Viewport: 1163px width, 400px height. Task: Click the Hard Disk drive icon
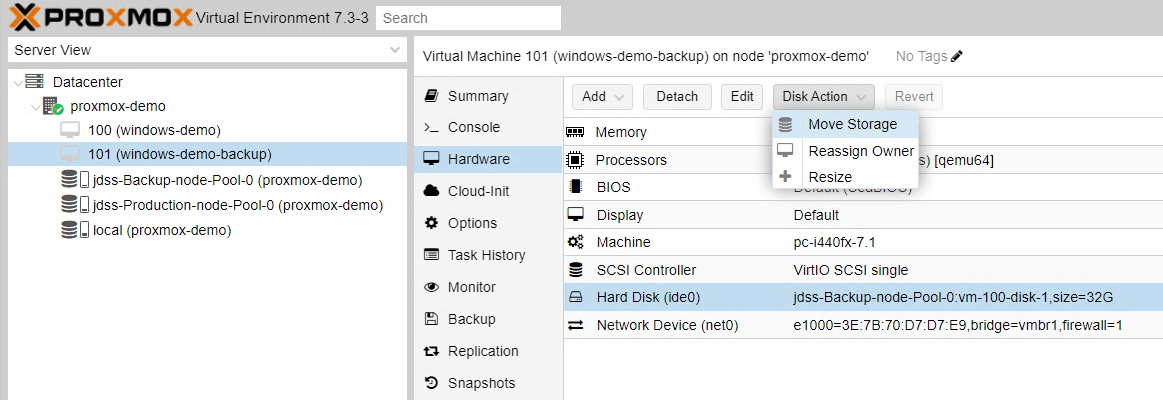click(576, 298)
